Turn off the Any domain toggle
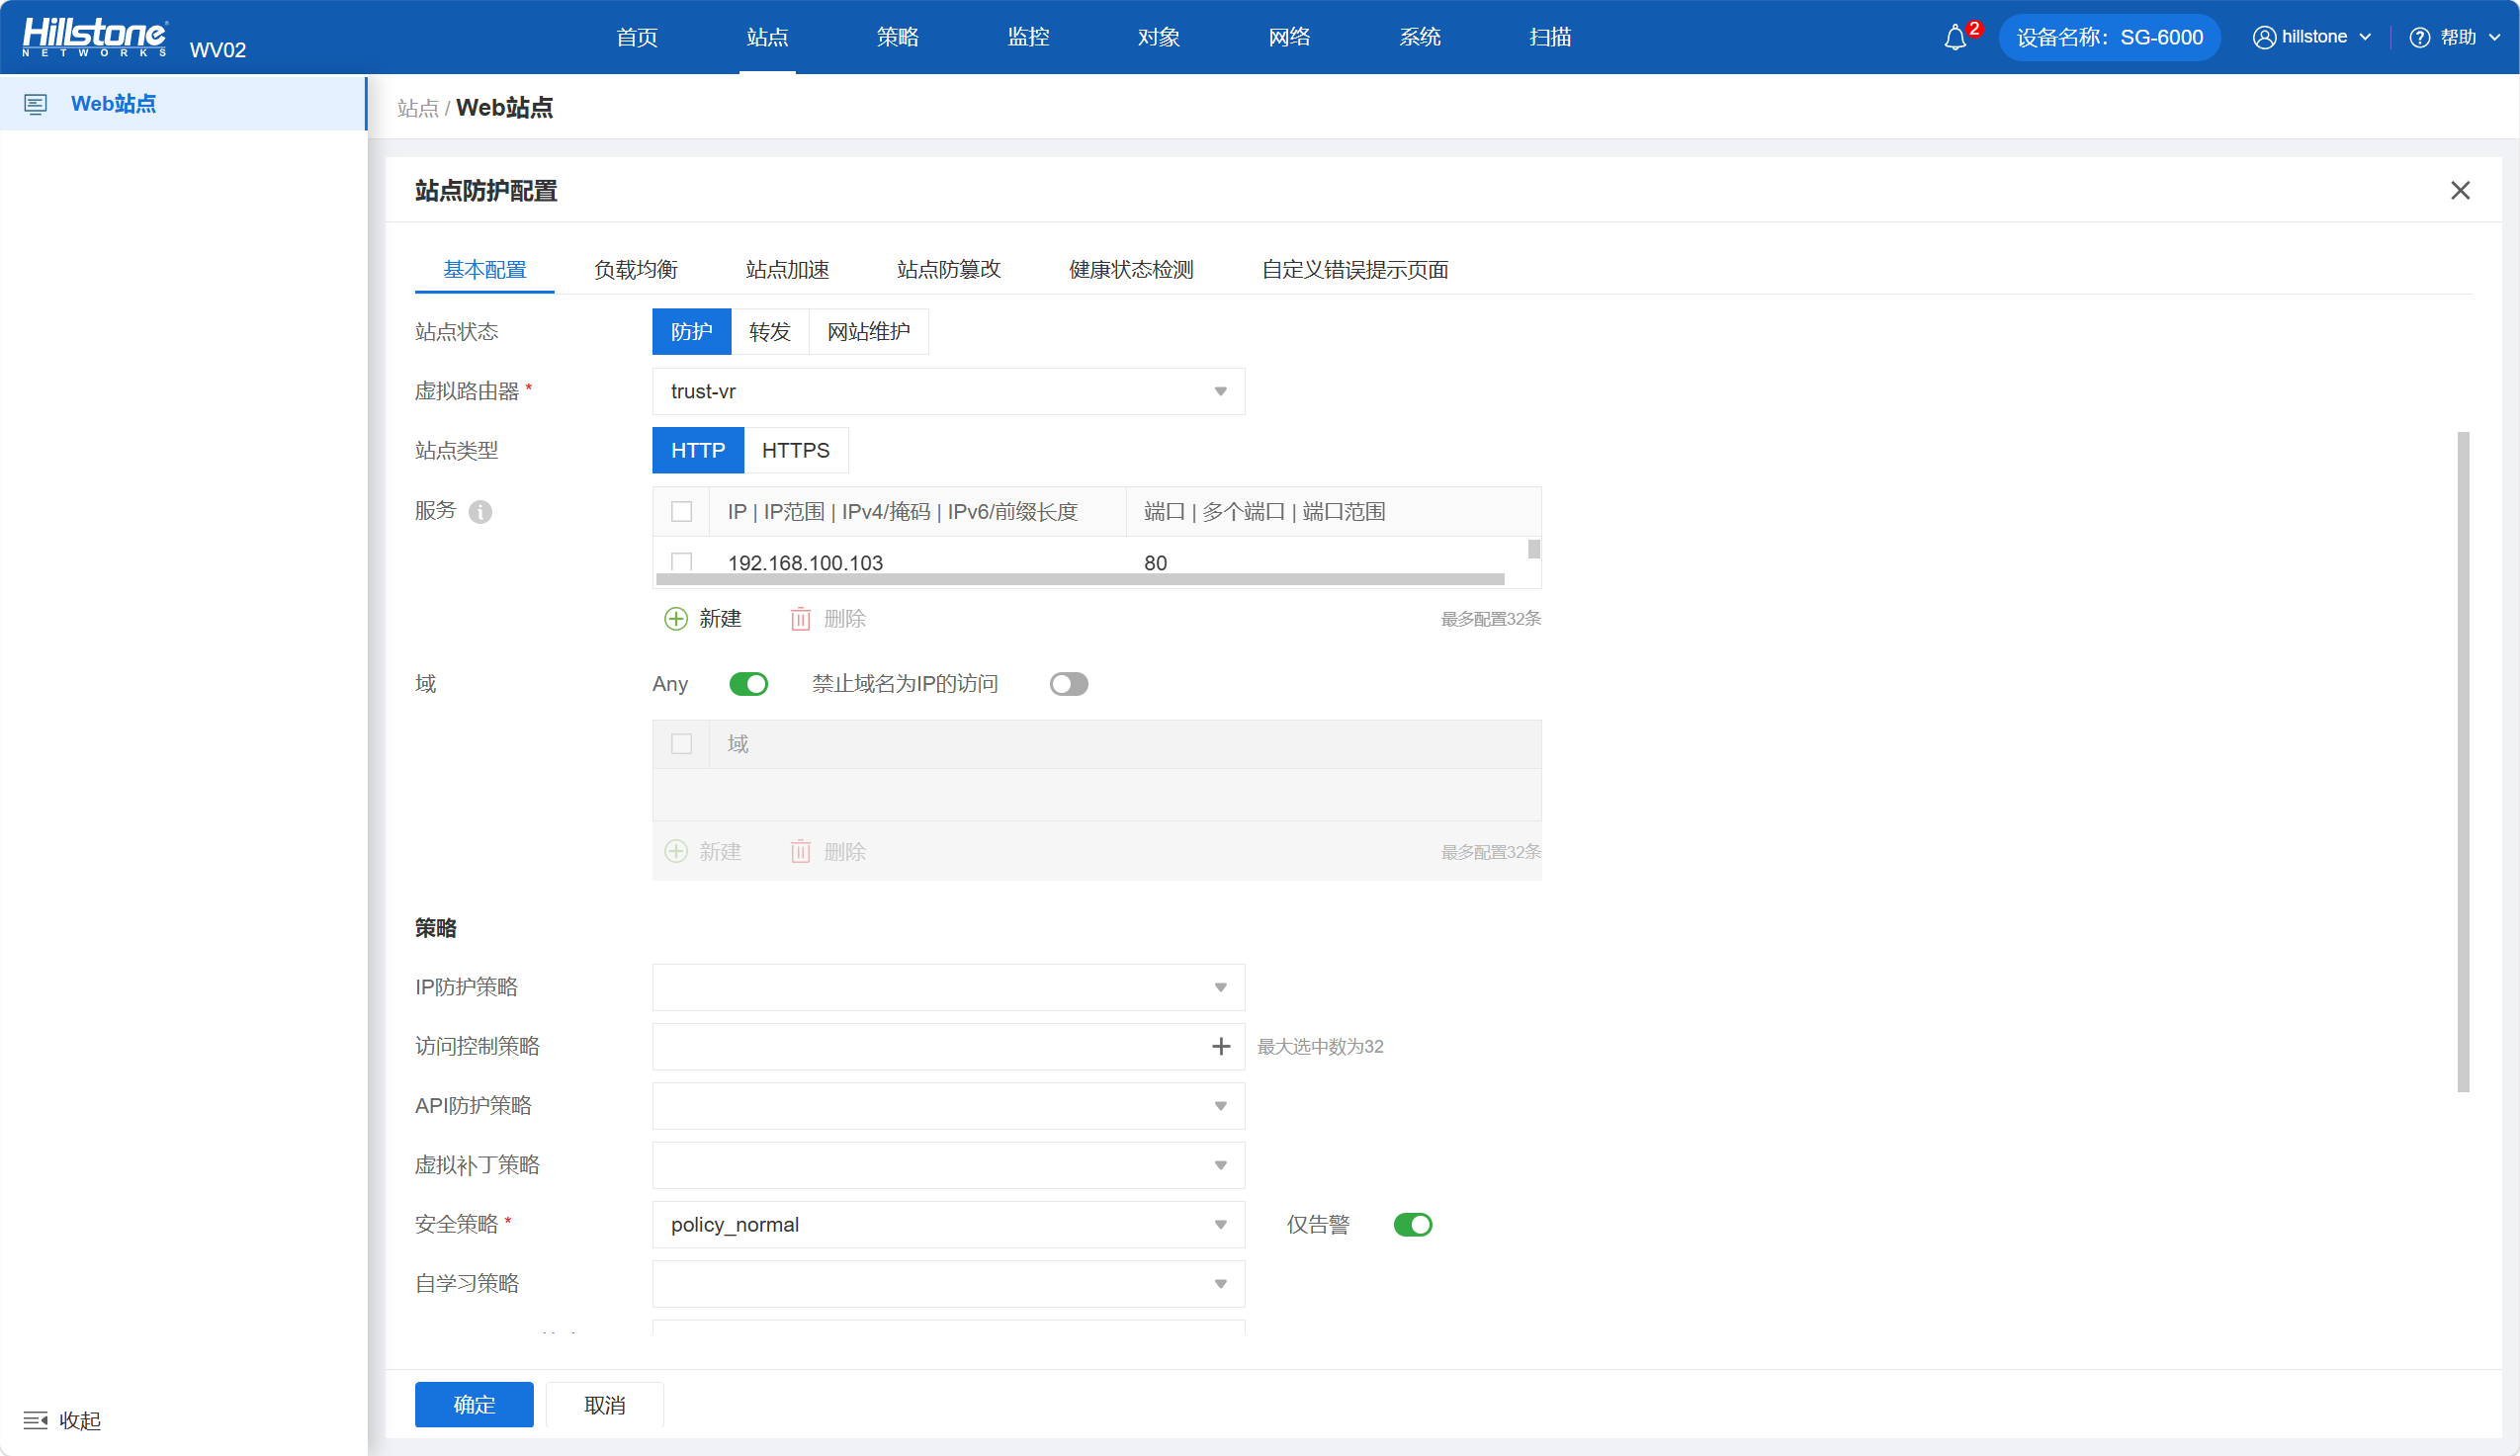This screenshot has width=2520, height=1456. [x=748, y=684]
